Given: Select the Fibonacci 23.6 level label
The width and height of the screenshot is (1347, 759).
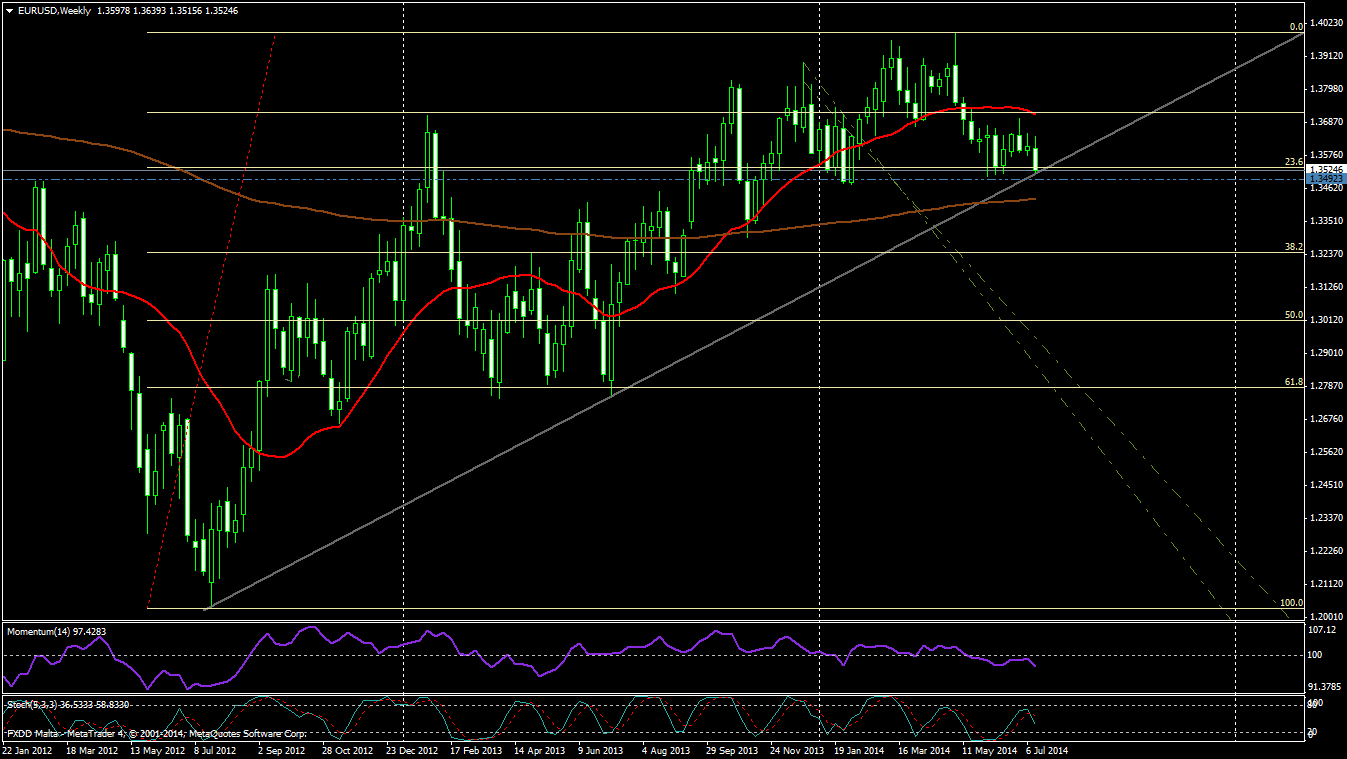Looking at the screenshot, I should (1292, 162).
